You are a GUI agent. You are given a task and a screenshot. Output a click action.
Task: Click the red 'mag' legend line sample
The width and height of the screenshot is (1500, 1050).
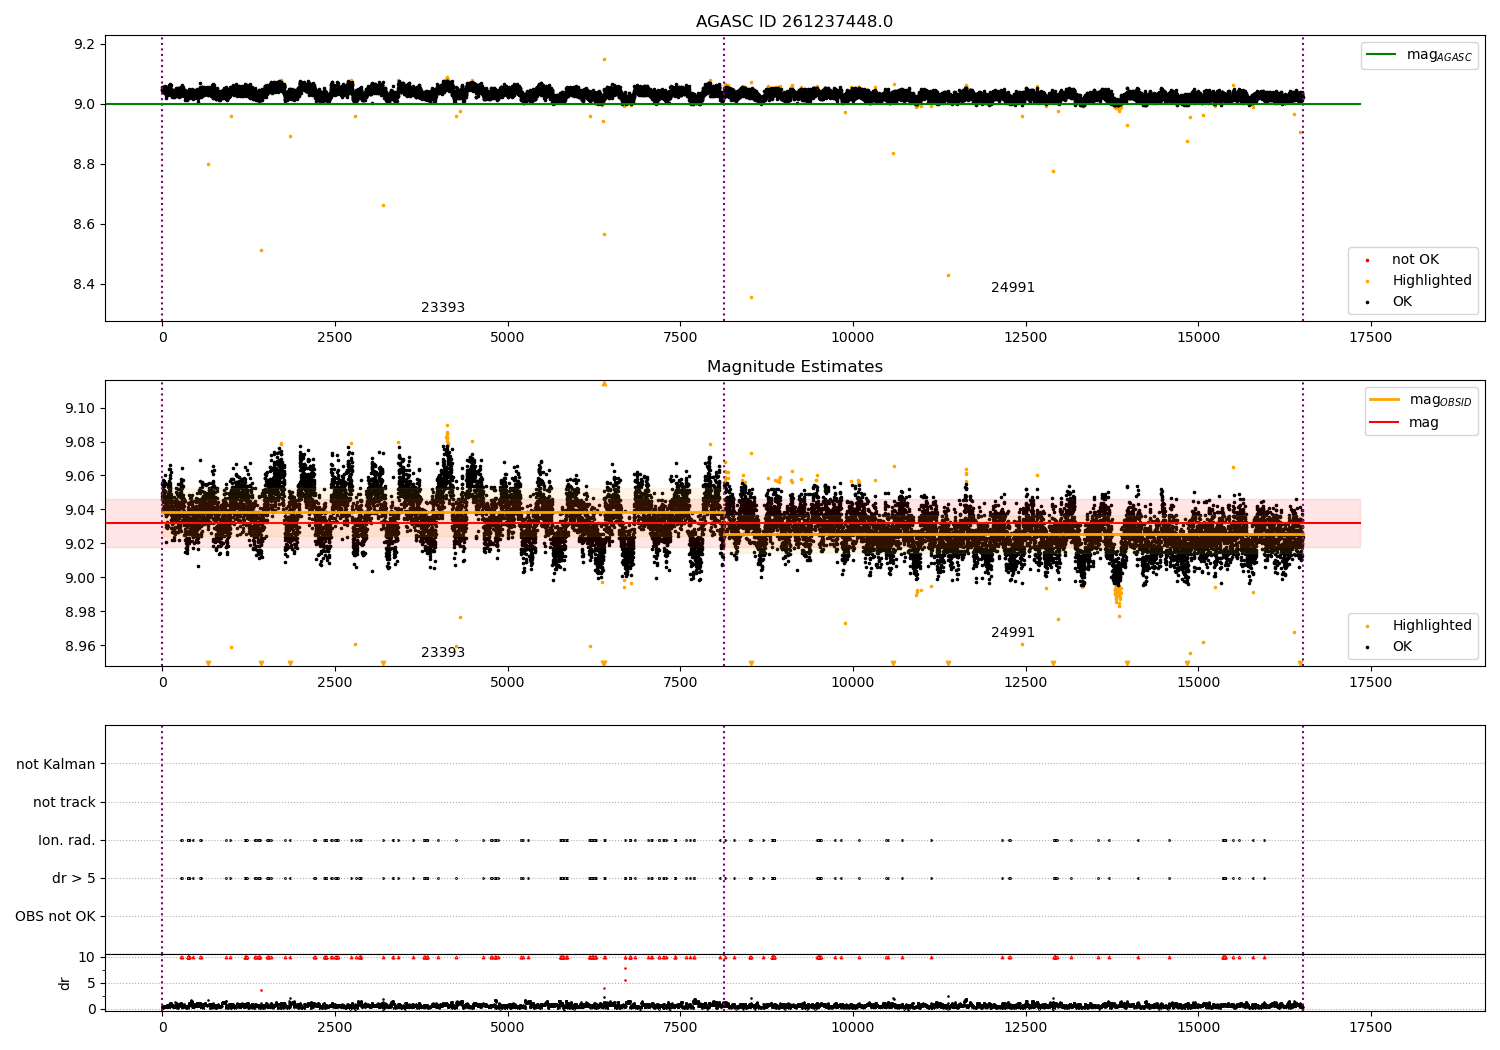pyautogui.click(x=1385, y=422)
